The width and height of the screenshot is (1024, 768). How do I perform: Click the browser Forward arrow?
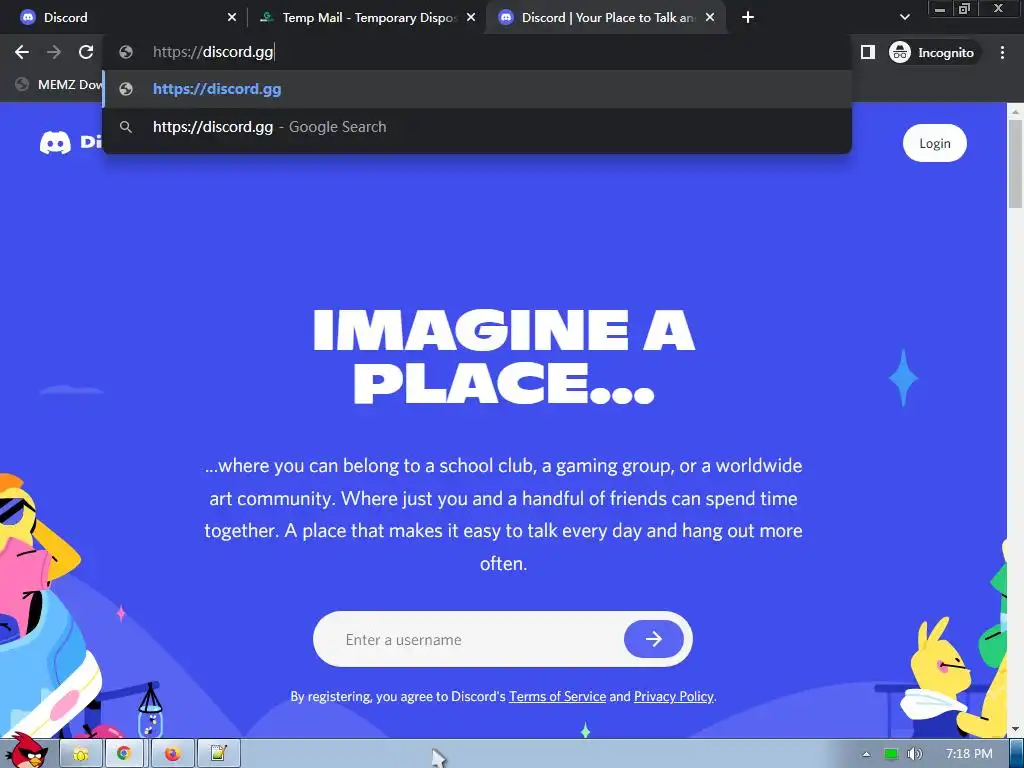[54, 52]
